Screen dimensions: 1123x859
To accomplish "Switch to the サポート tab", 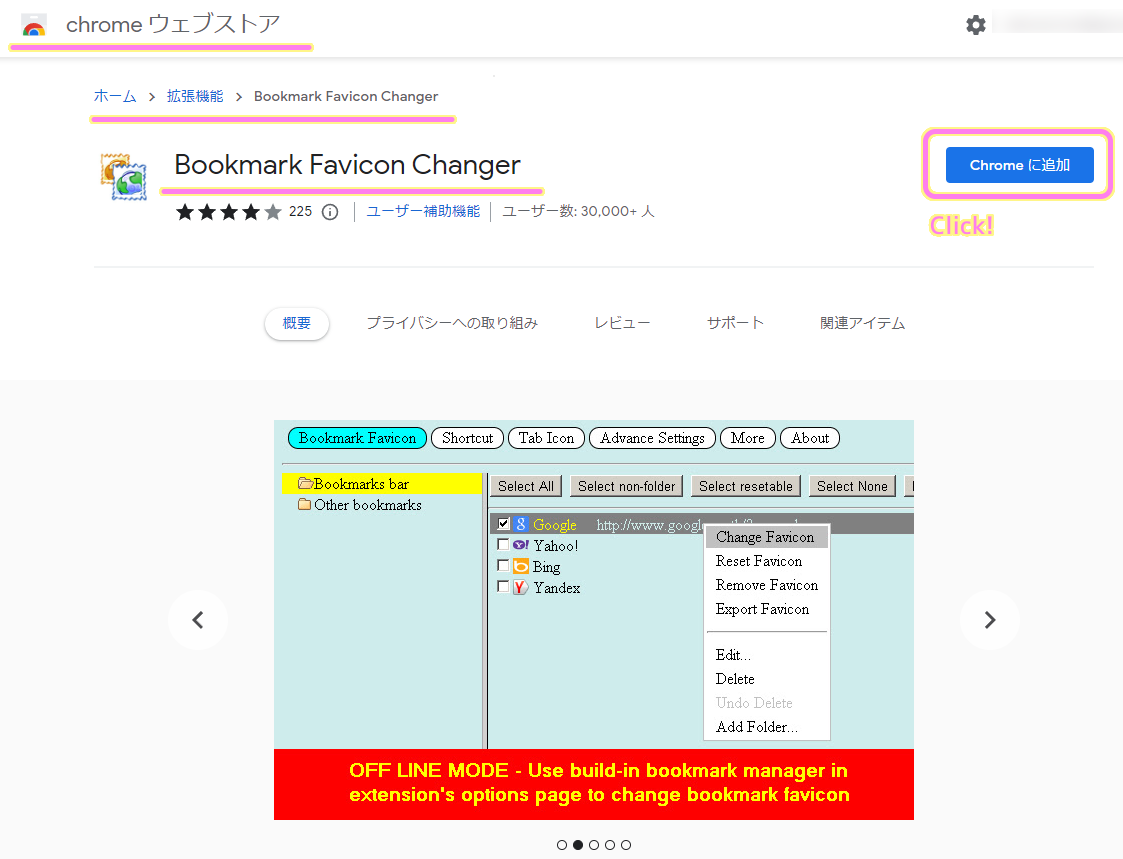I will click(x=735, y=323).
